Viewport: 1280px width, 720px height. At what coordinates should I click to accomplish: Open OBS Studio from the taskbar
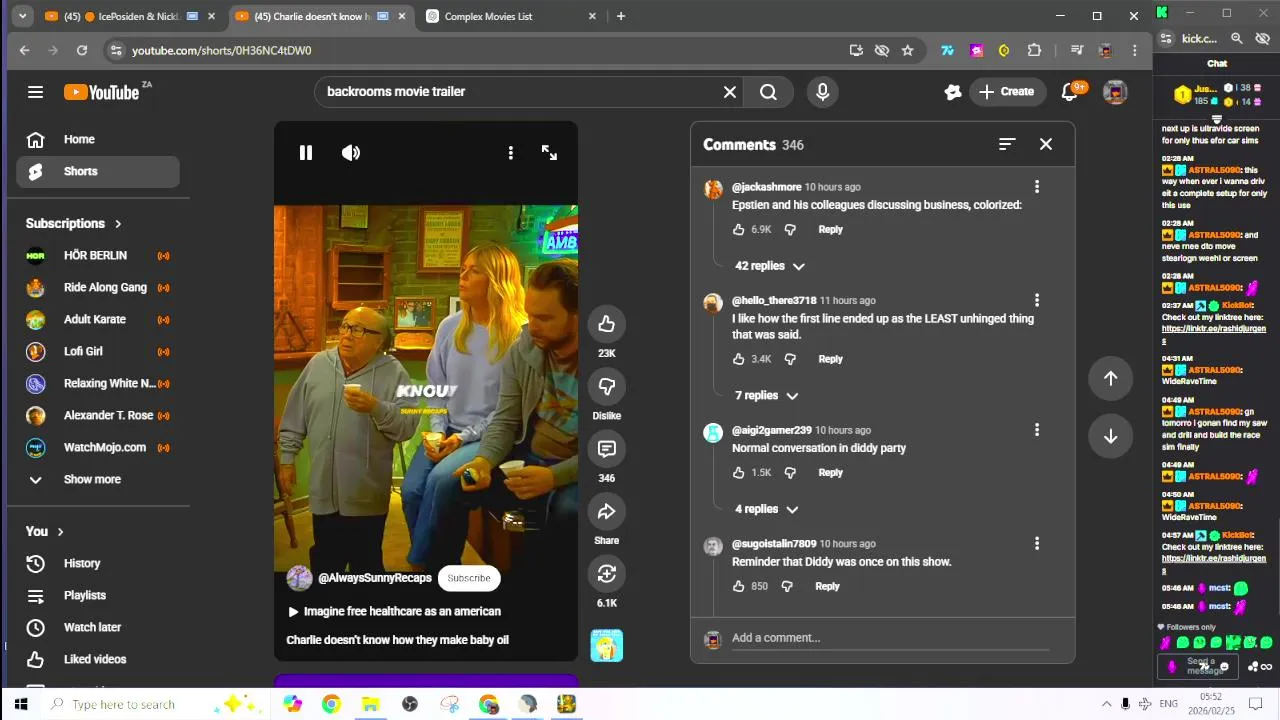click(x=409, y=705)
